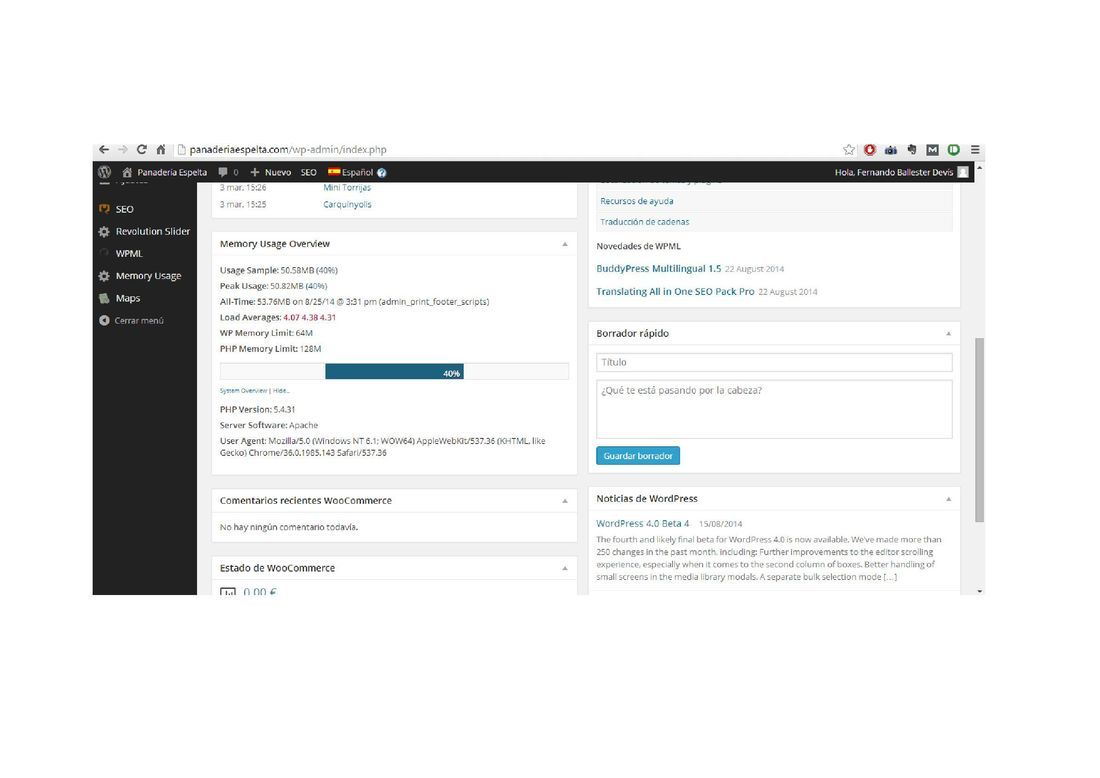
Task: Click the scrollbar down arrow
Action: (x=979, y=591)
